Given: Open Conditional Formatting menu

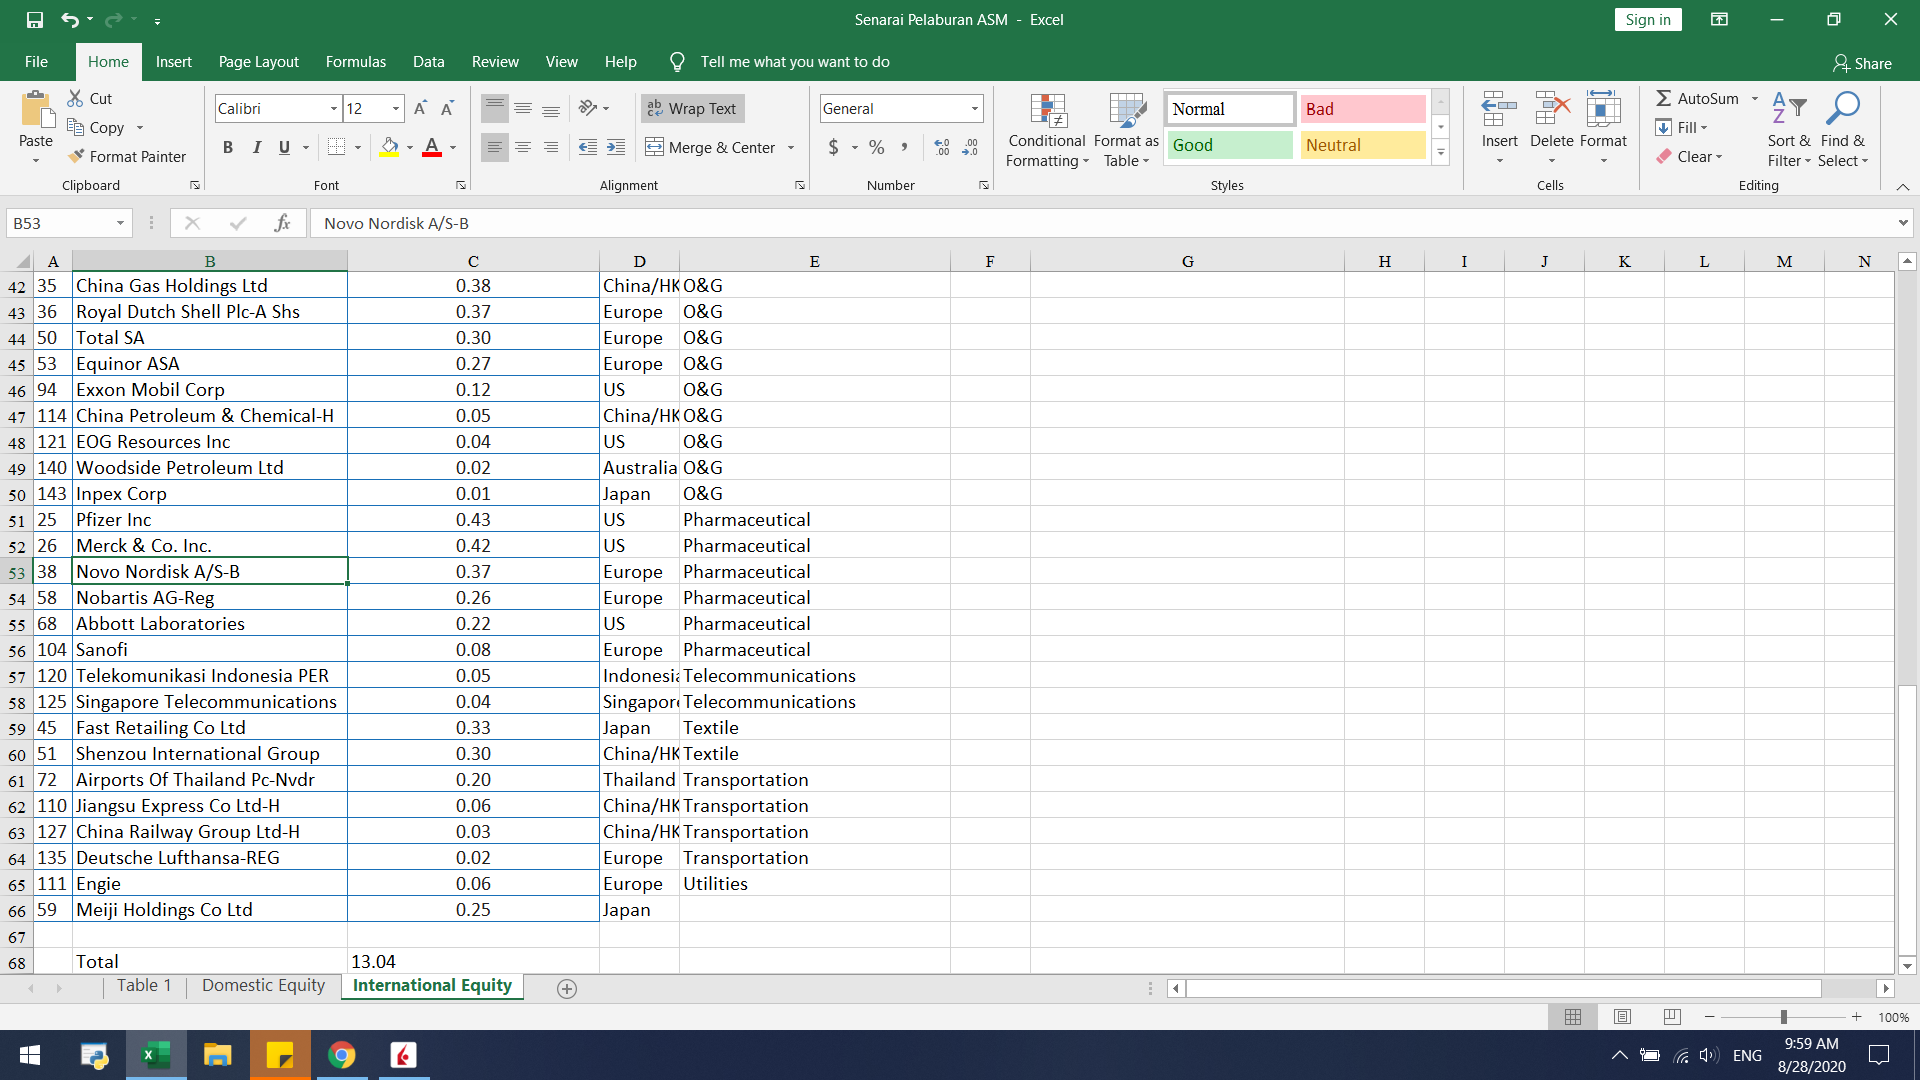Looking at the screenshot, I should (x=1047, y=130).
